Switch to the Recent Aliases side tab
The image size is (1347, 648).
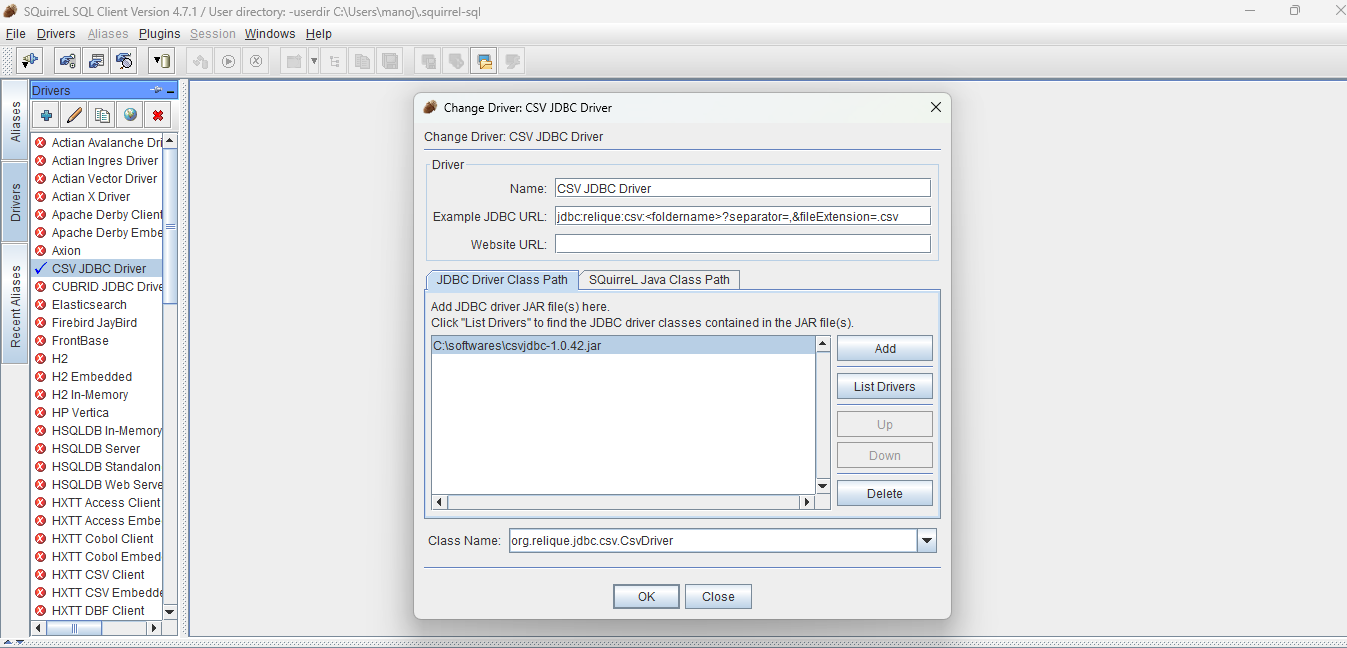pyautogui.click(x=15, y=306)
